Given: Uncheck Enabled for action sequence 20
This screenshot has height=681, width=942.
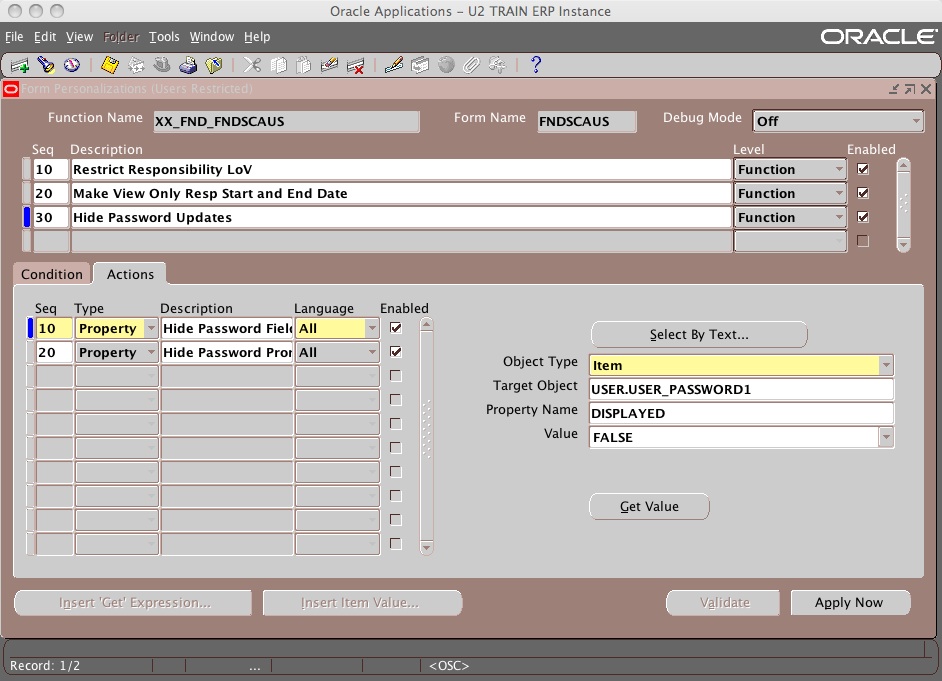Looking at the screenshot, I should (x=396, y=352).
